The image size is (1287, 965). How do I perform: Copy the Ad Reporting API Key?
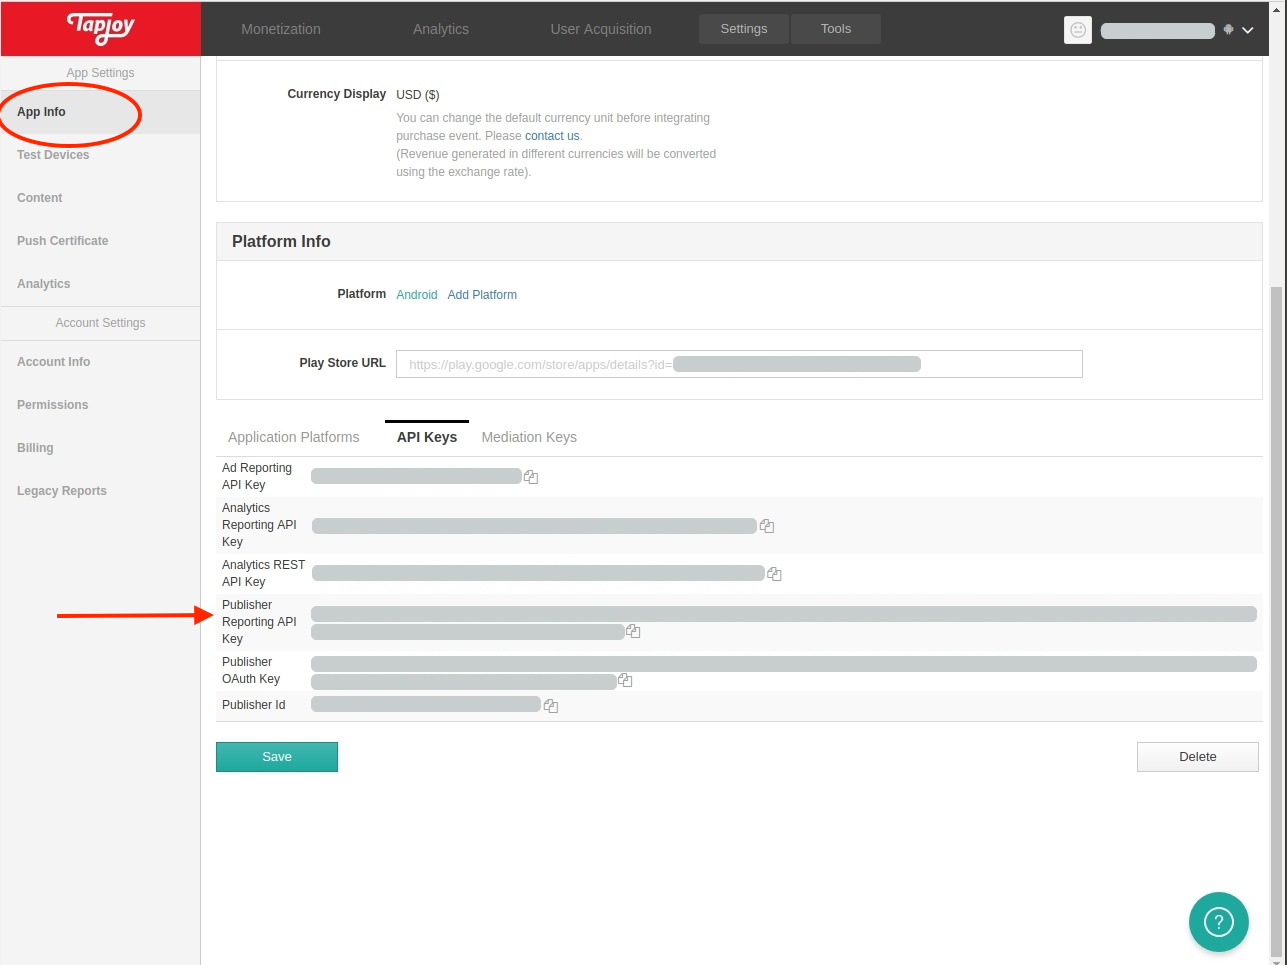[531, 477]
